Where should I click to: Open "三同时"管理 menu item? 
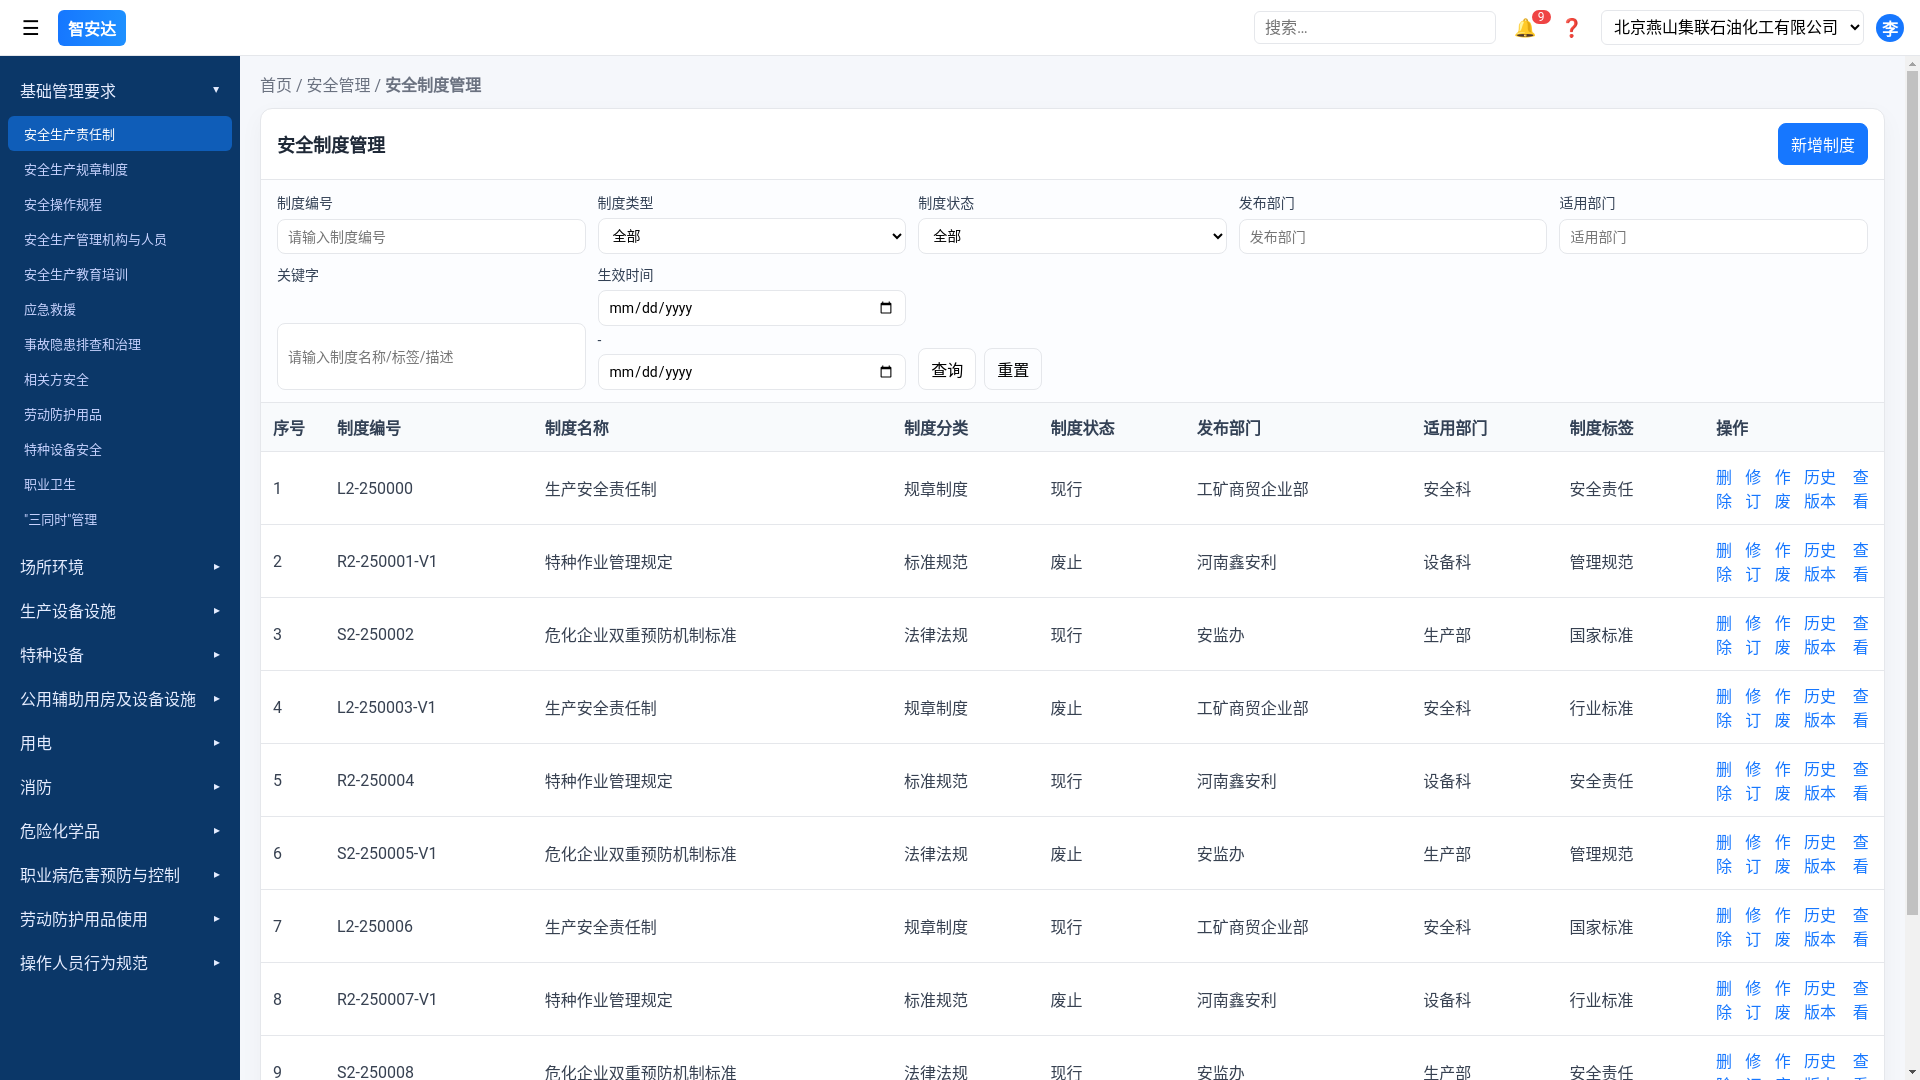tap(120, 519)
